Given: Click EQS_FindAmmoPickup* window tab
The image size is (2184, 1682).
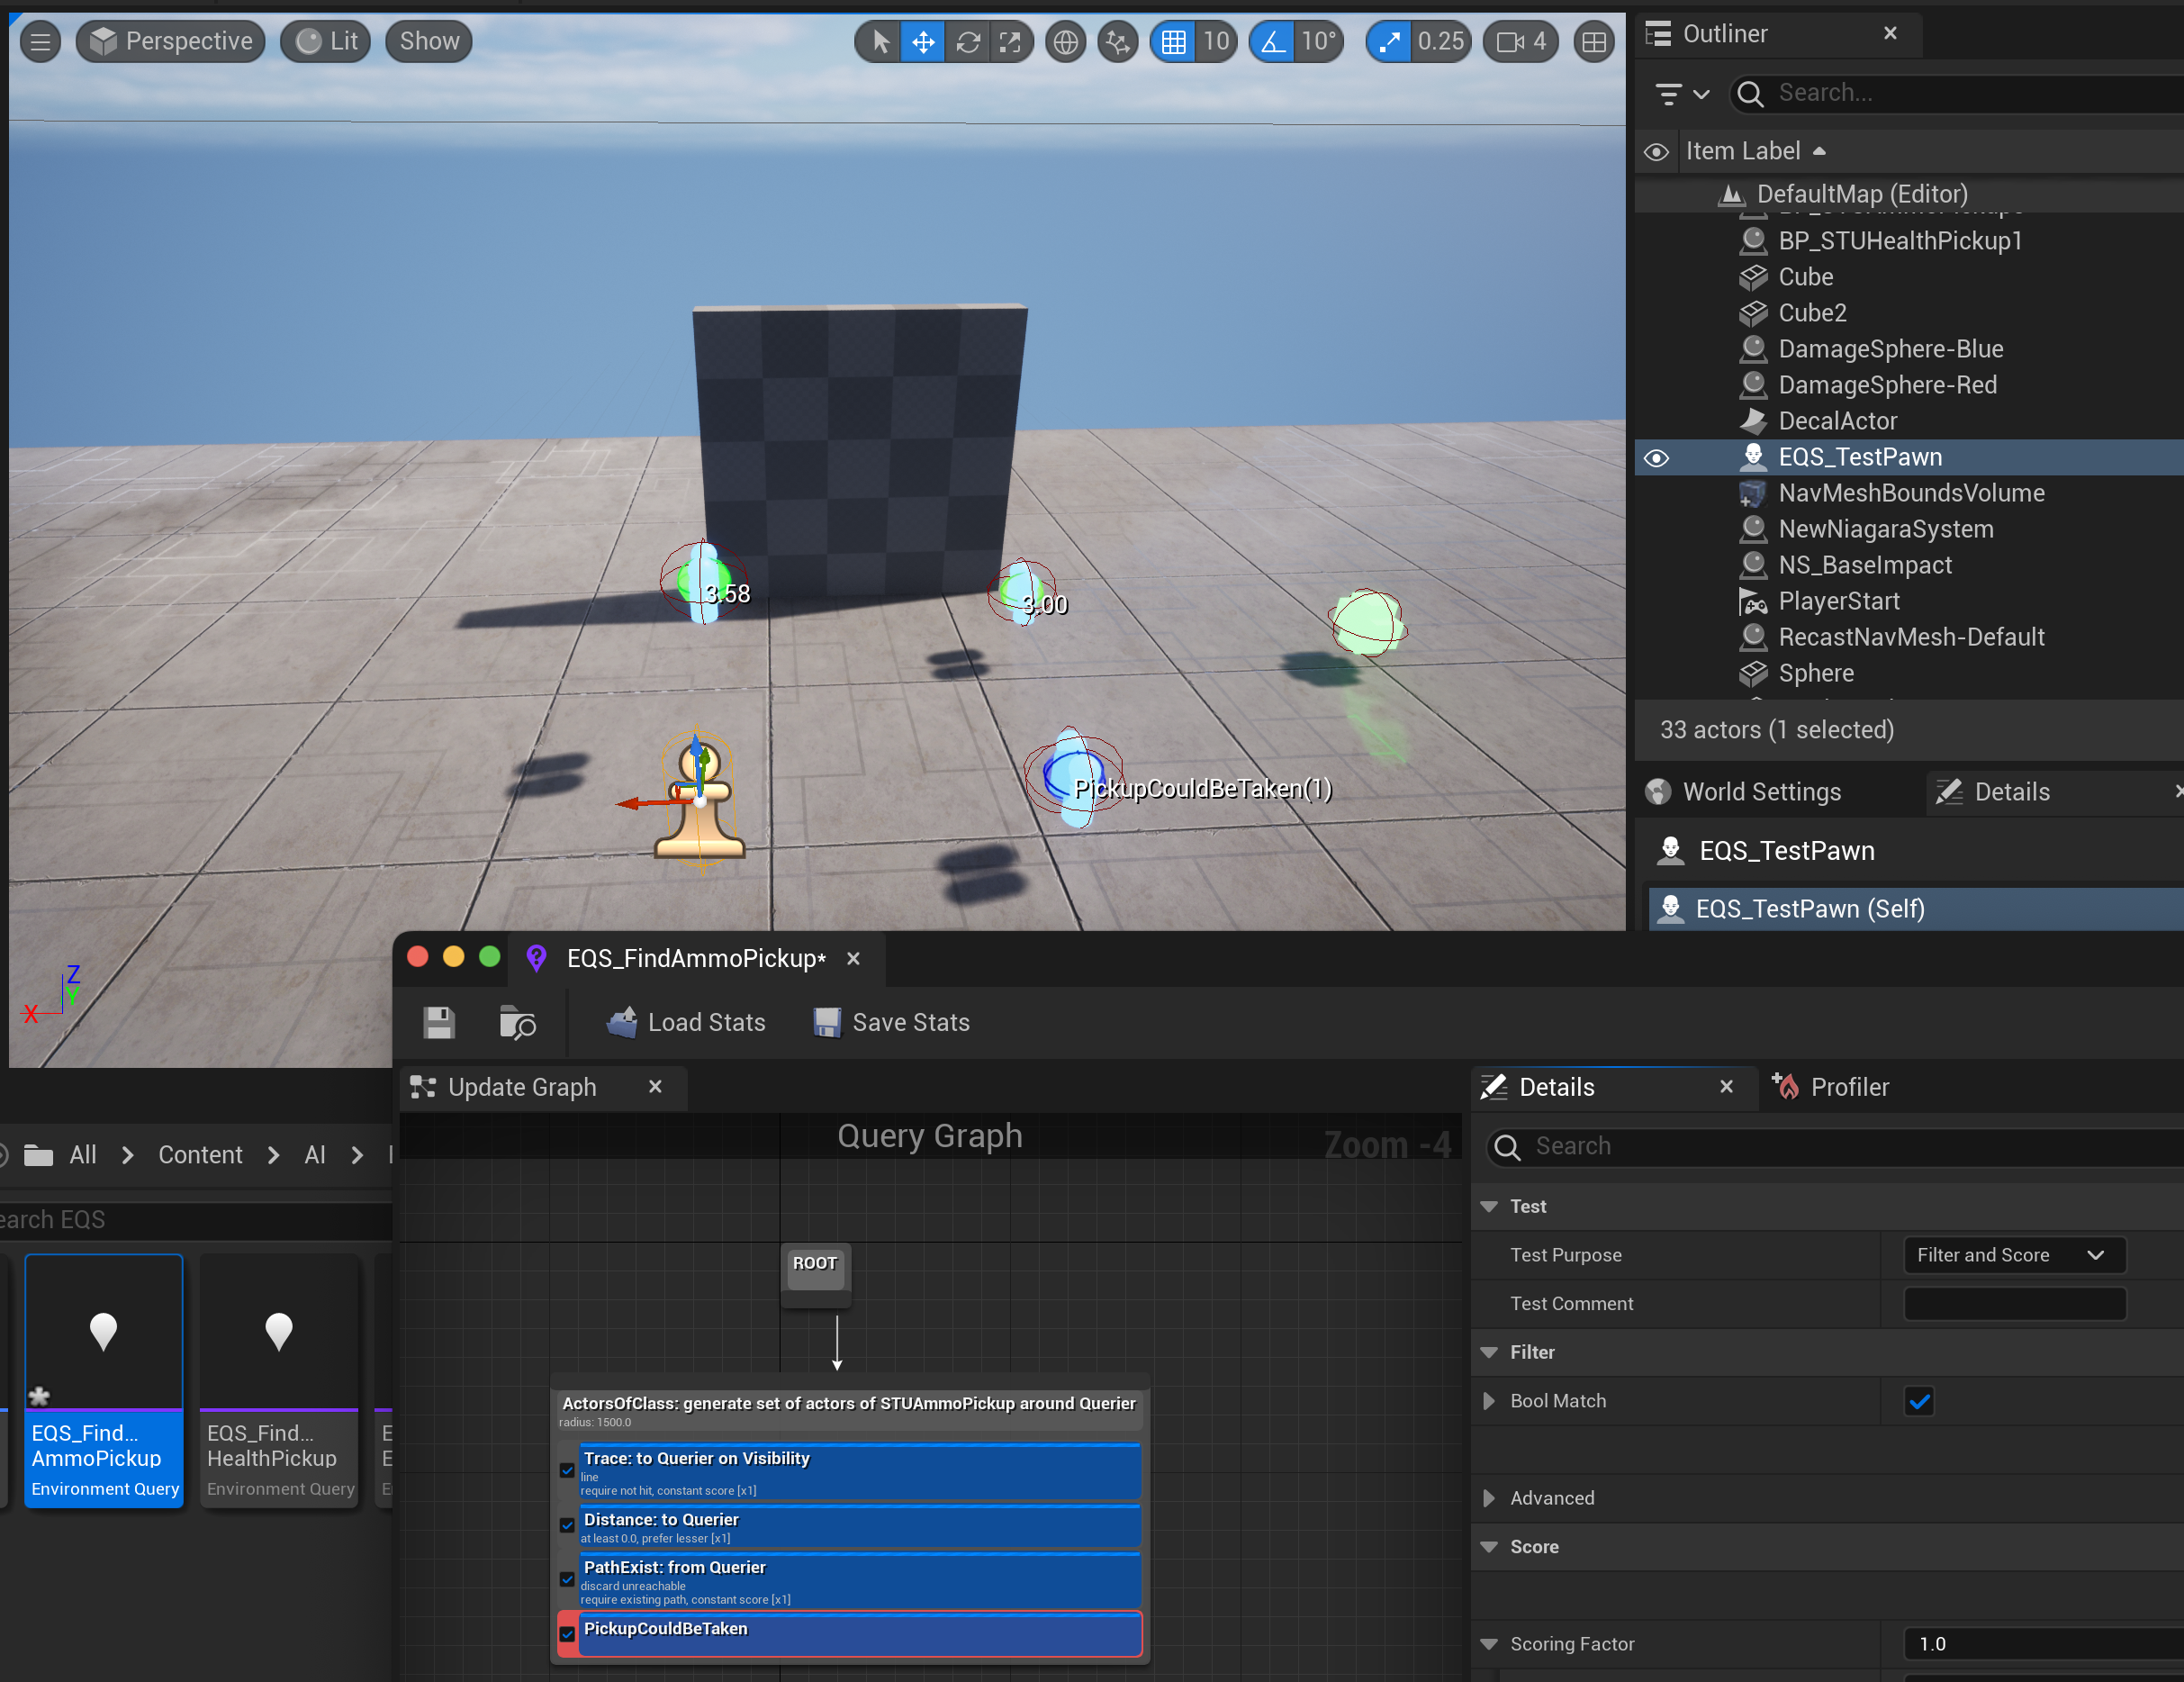Looking at the screenshot, I should pos(695,958).
